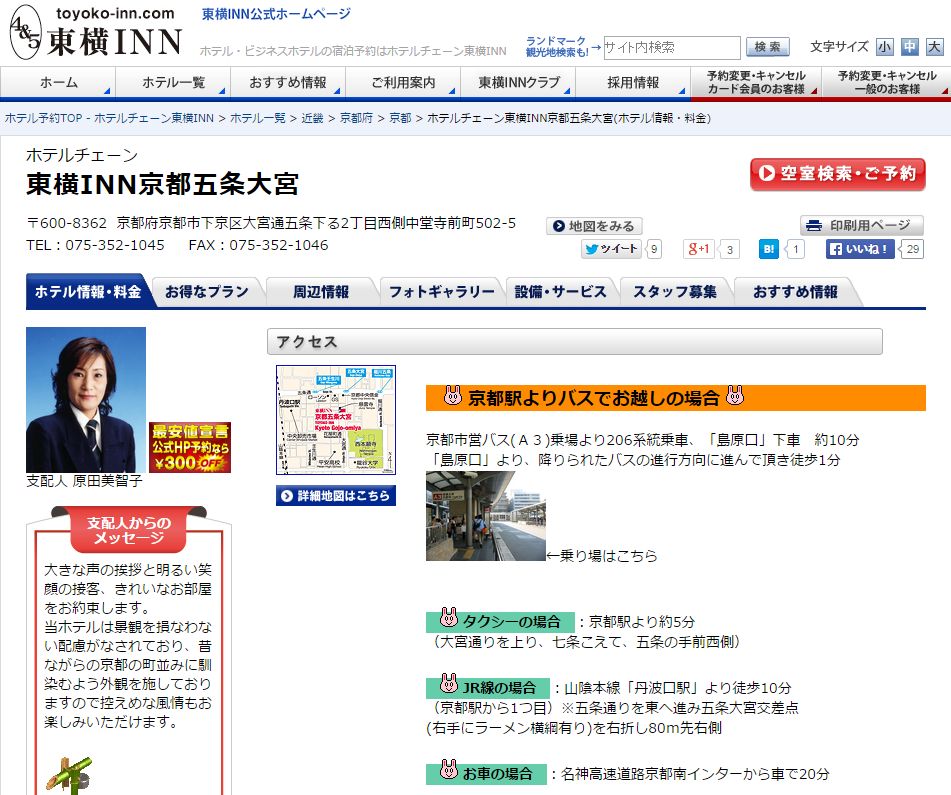The image size is (951, 795).
Task: Click the タクシーの場合 label
Action: (x=500, y=621)
